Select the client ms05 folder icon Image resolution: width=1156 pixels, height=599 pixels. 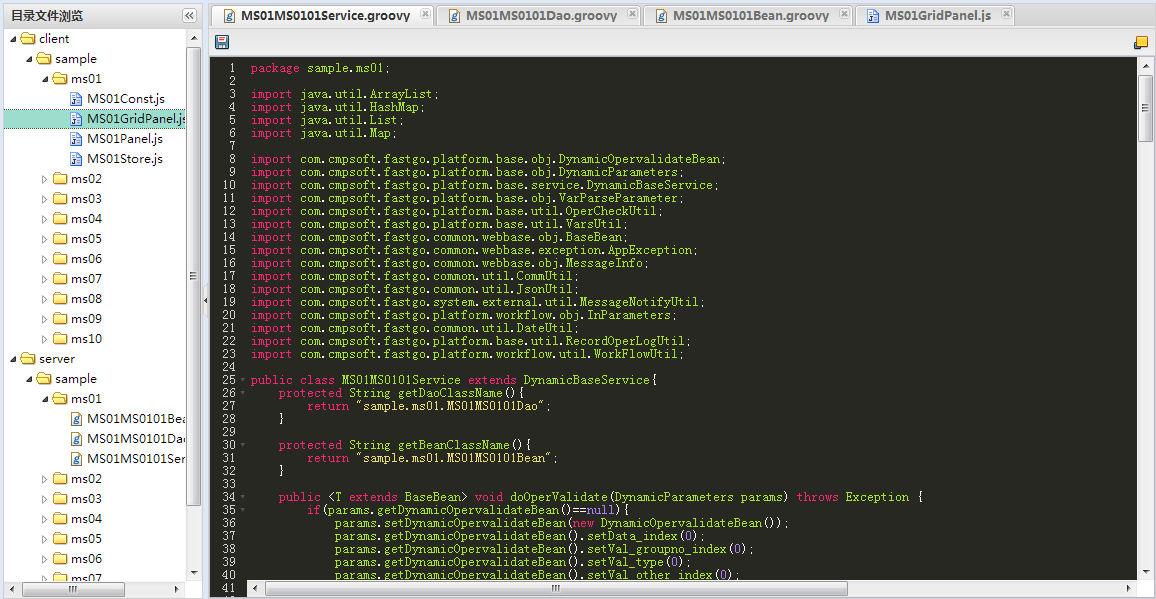[x=60, y=238]
